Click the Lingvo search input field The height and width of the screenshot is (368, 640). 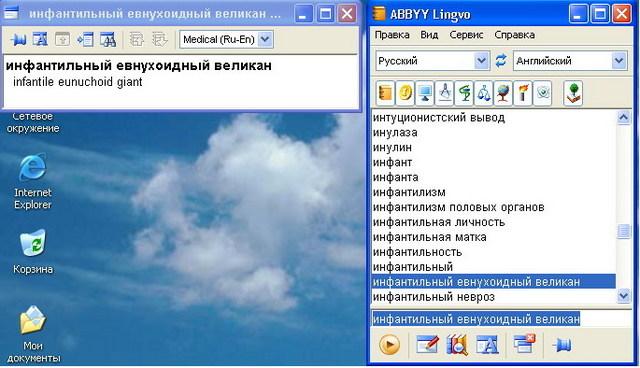coord(502,318)
